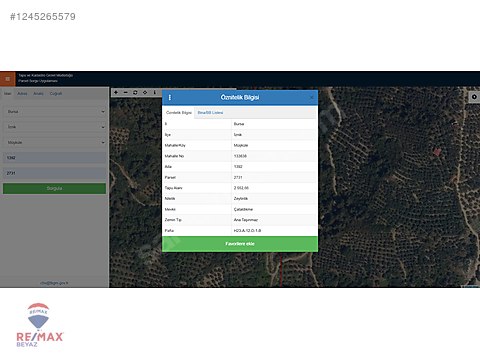Switch to the Bina/BB Listesi tab
Viewport: 480px width, 360px height.
tap(210, 113)
